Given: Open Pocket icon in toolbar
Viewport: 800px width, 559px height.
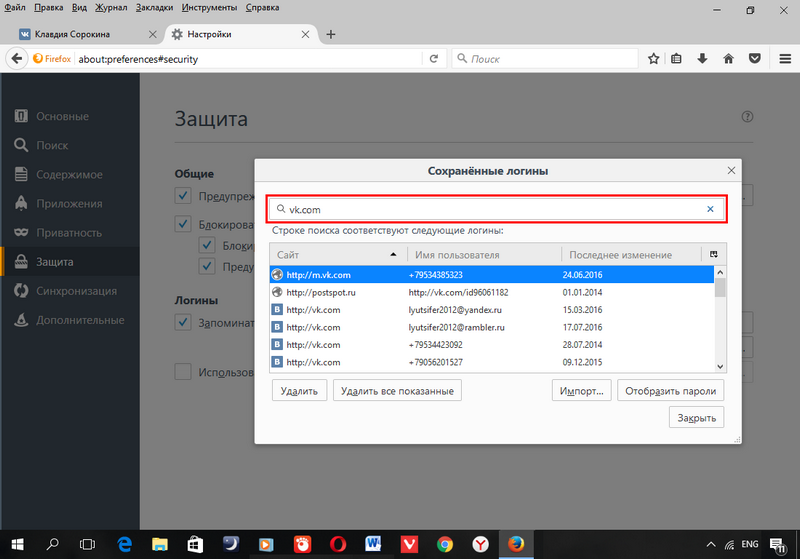Looking at the screenshot, I should 755,59.
